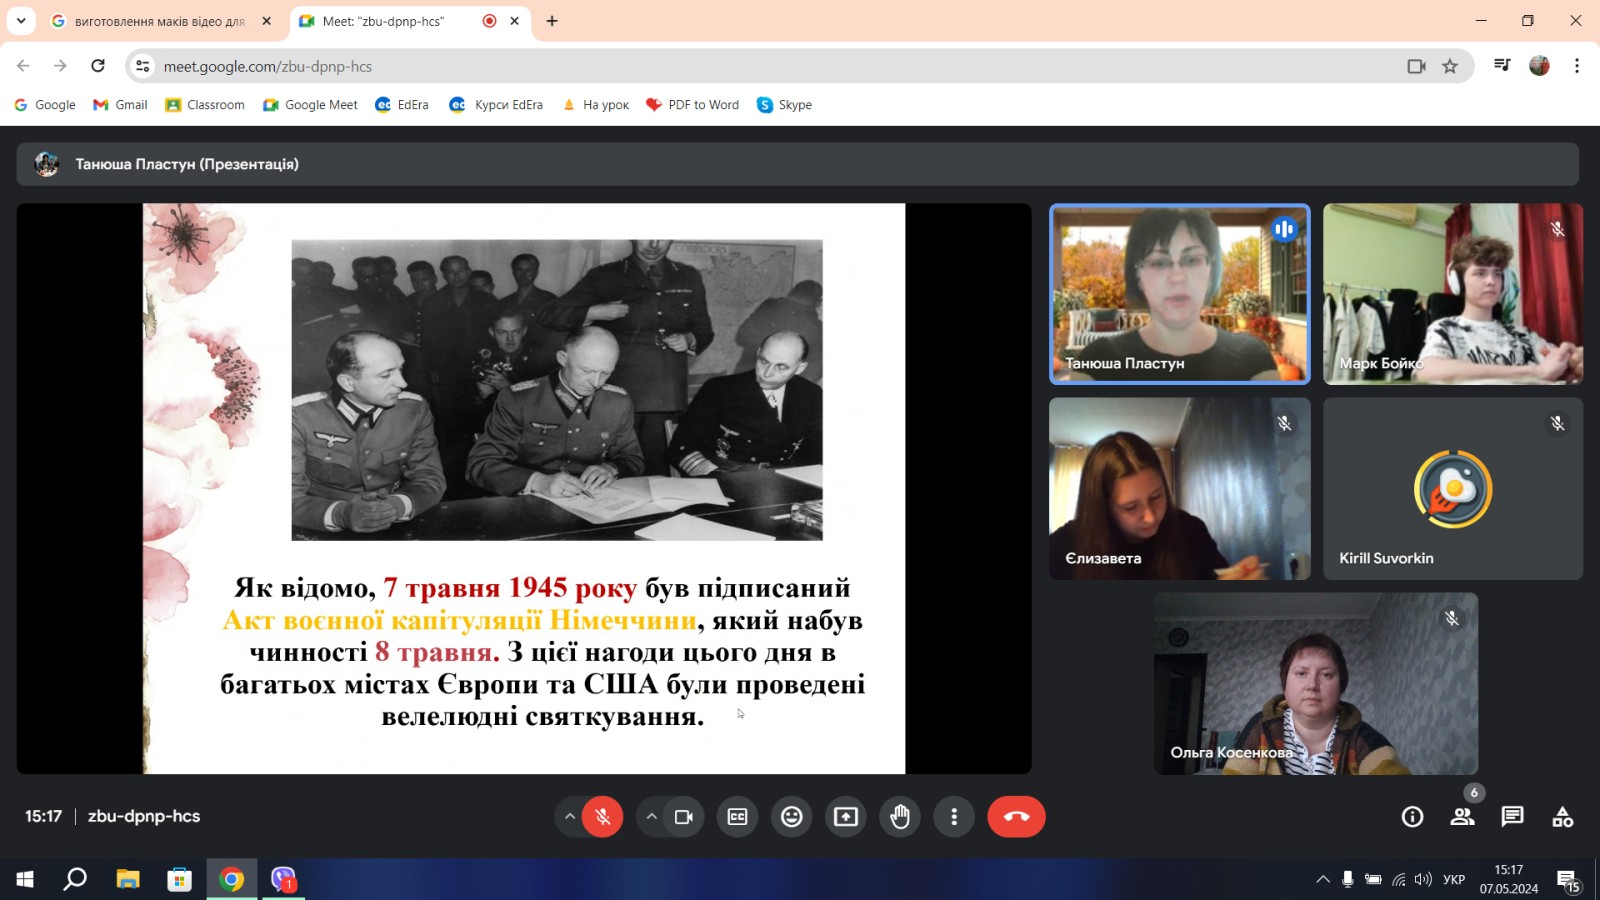Open the Classroom bookmark

point(205,105)
